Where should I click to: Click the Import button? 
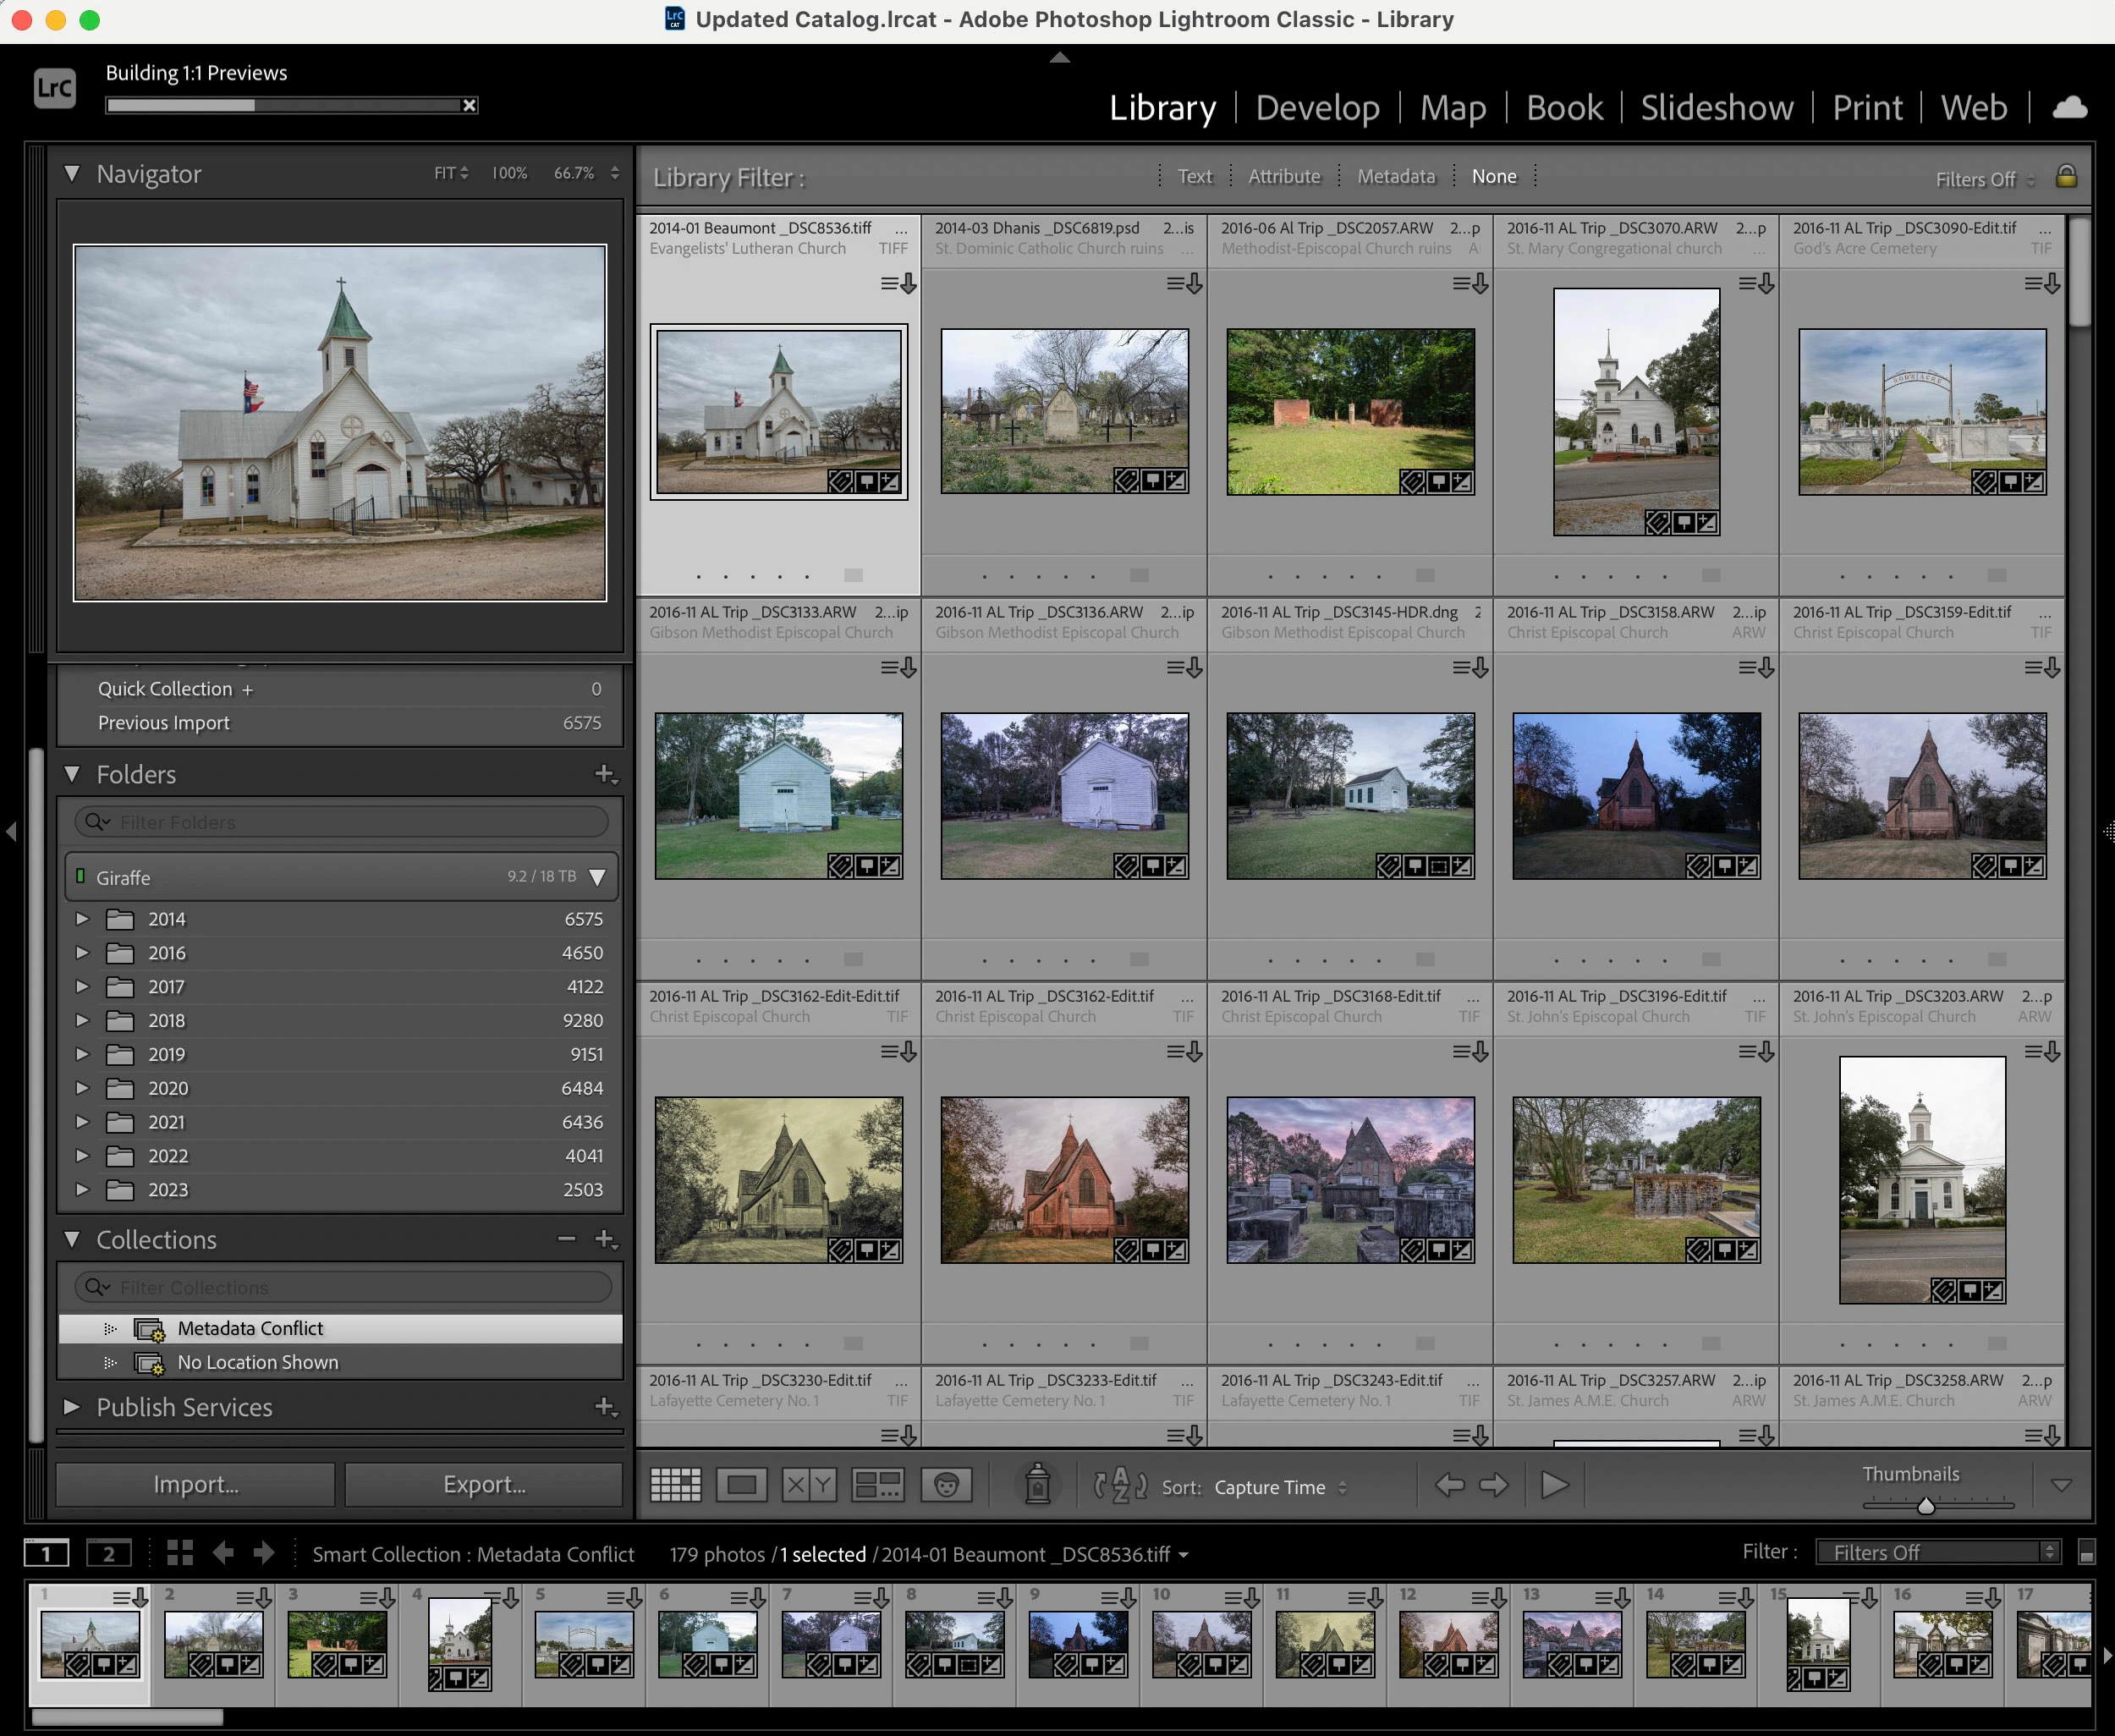(196, 1485)
